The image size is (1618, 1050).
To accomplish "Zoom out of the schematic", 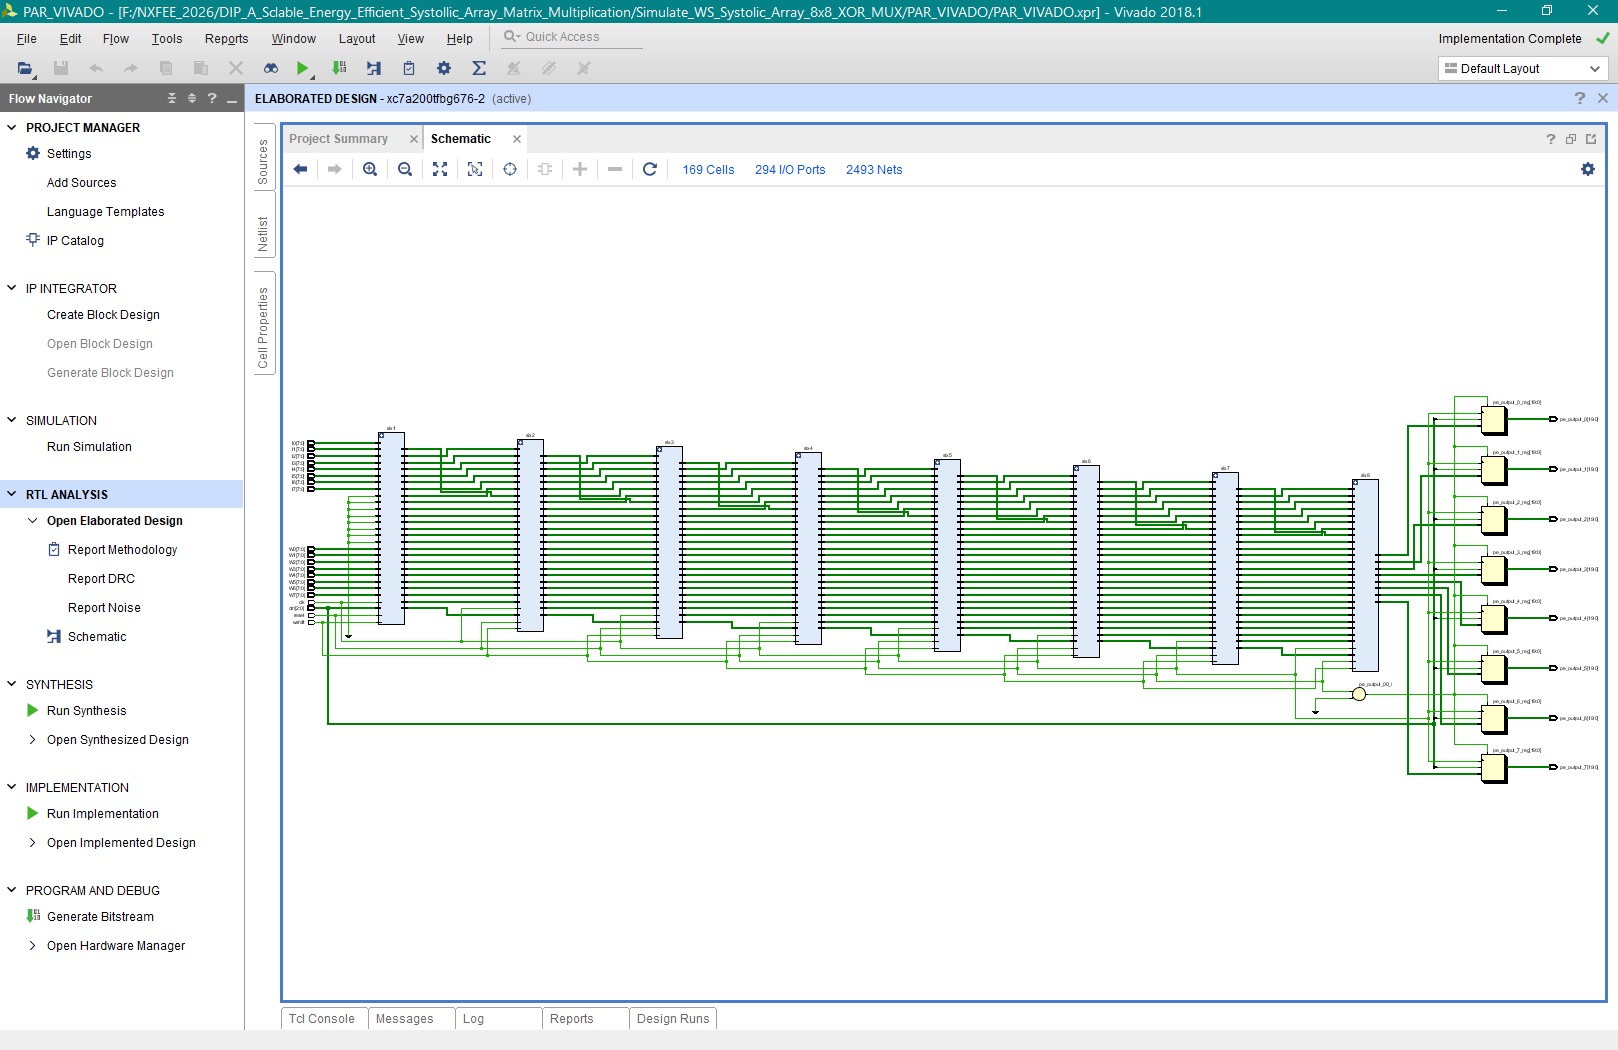I will pos(405,170).
